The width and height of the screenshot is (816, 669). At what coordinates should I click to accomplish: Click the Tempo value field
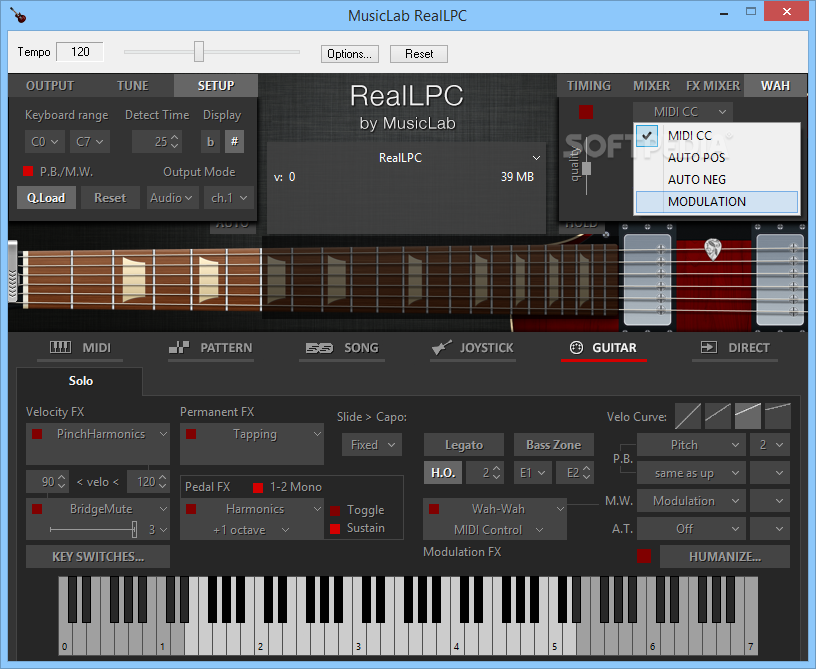80,52
